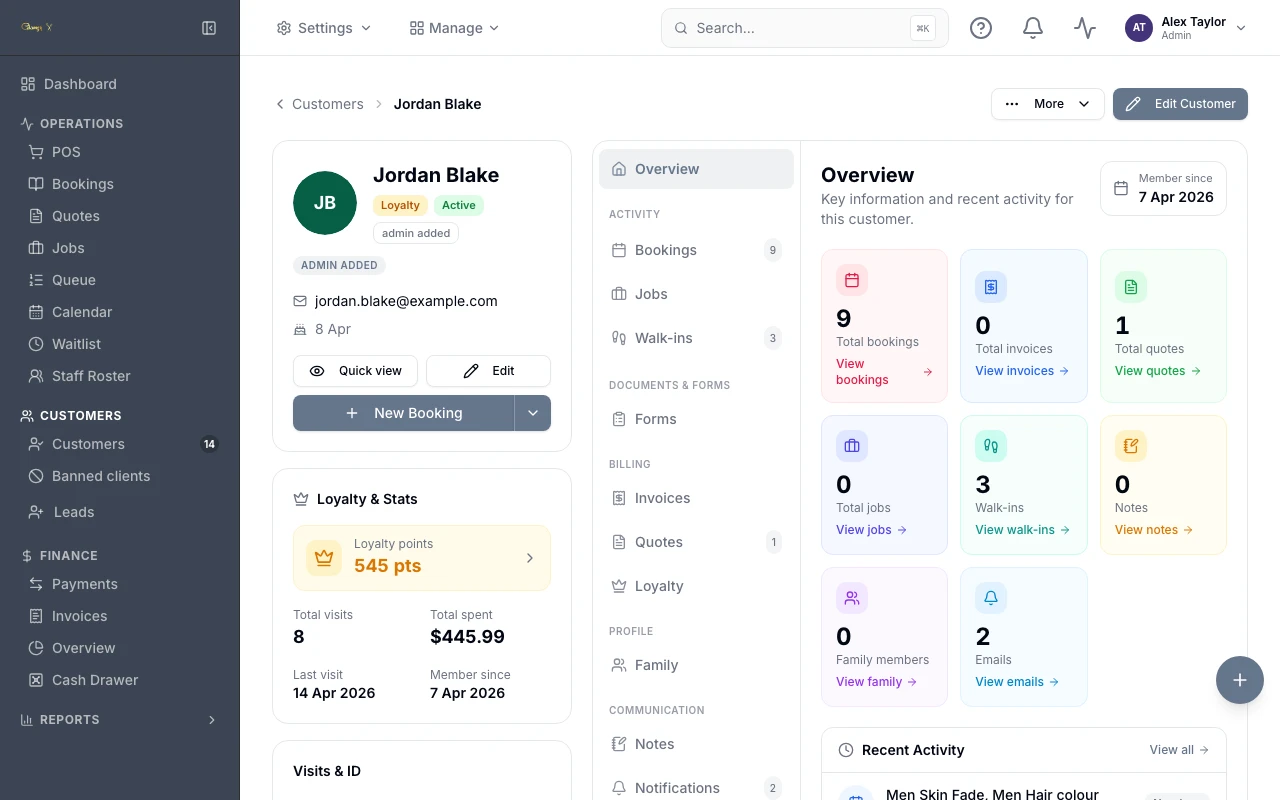1280x800 pixels.
Task: Open the help question-mark icon
Action: coord(981,28)
